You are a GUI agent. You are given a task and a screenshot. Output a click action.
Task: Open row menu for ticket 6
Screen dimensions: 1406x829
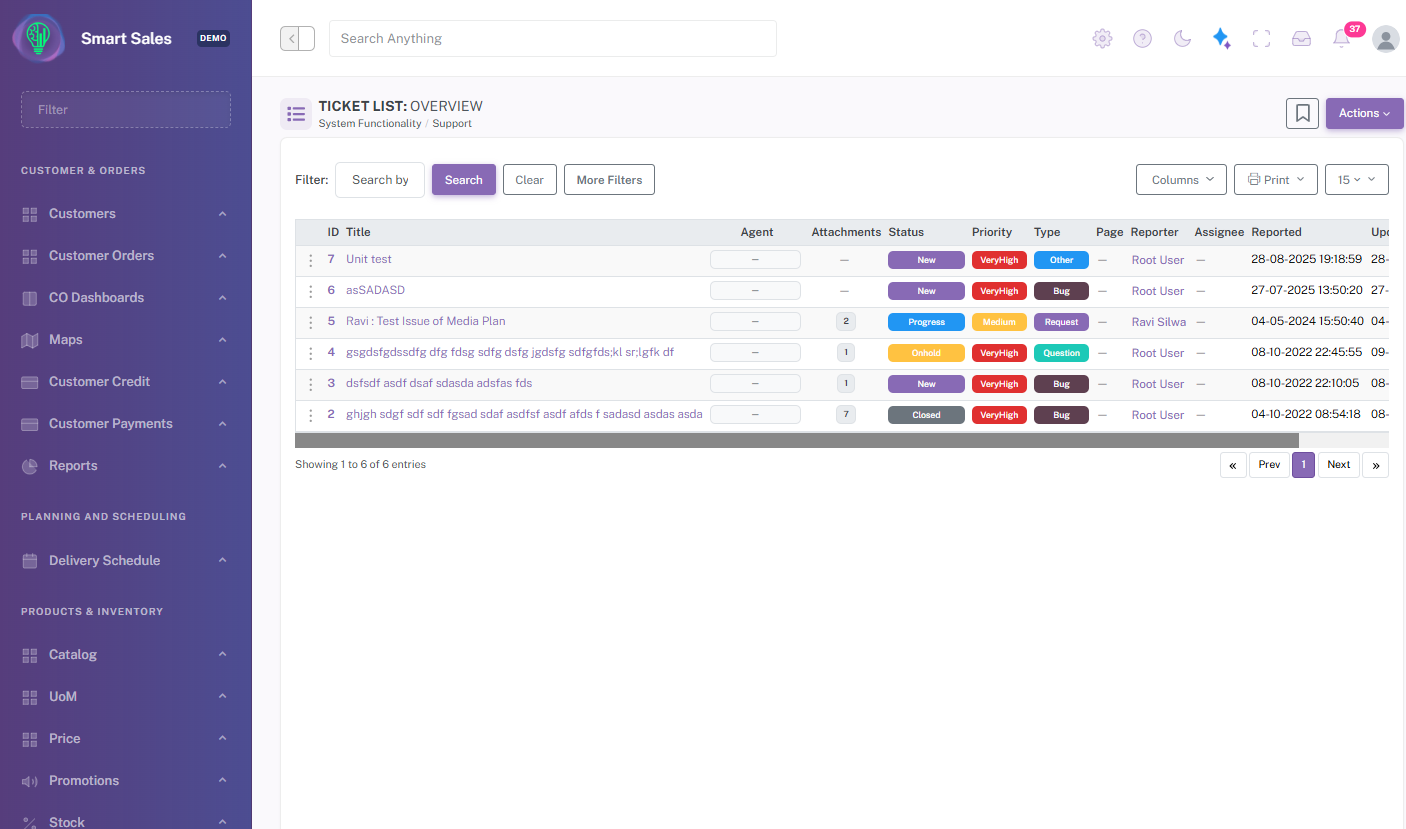(x=310, y=291)
